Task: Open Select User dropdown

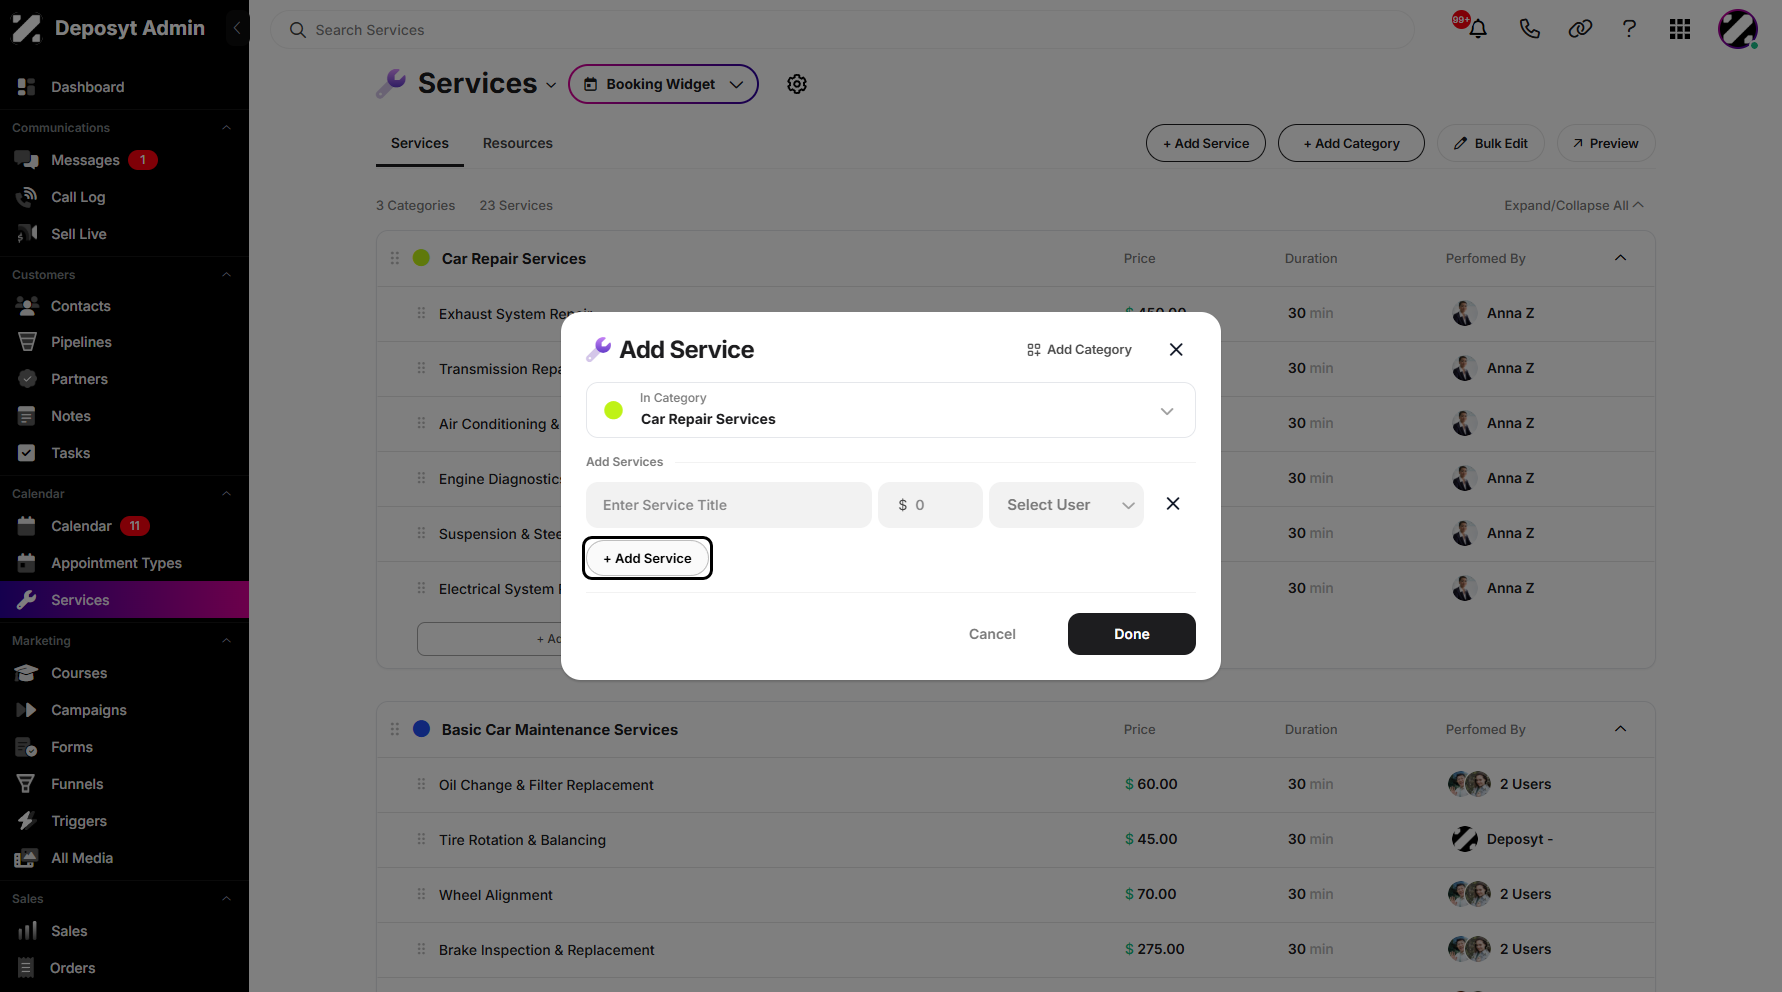Action: coord(1066,505)
